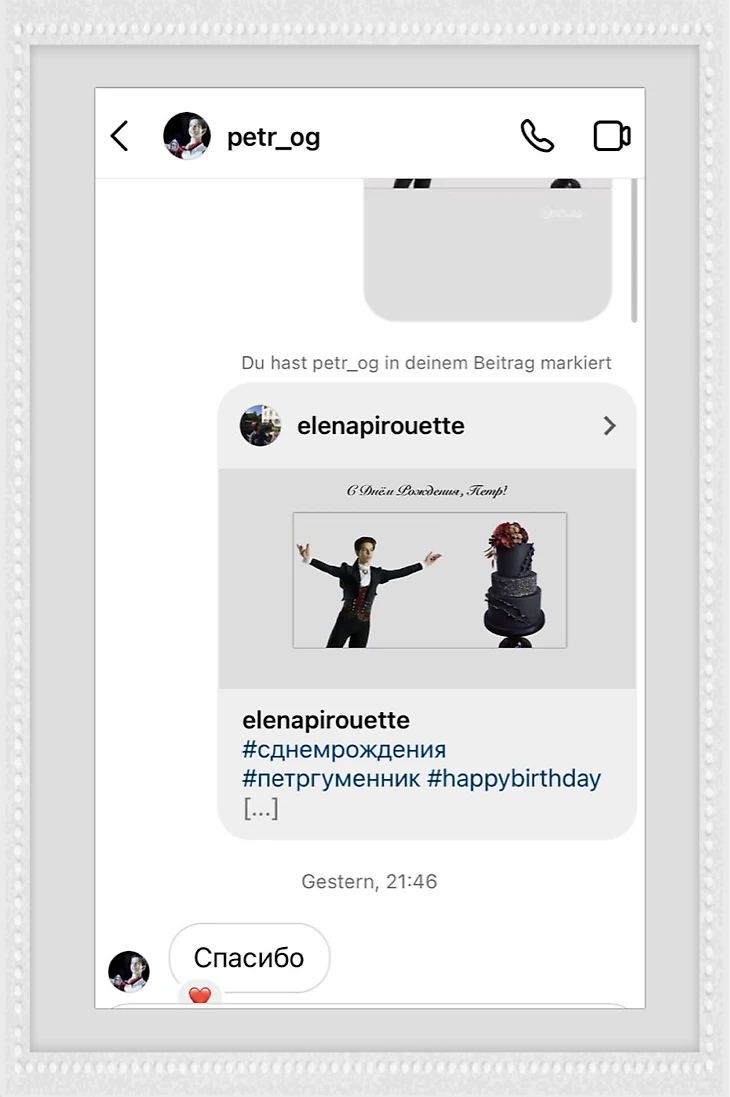The image size is (730, 1097).
Task: Open petr_og's profile picture in header
Action: tap(187, 136)
